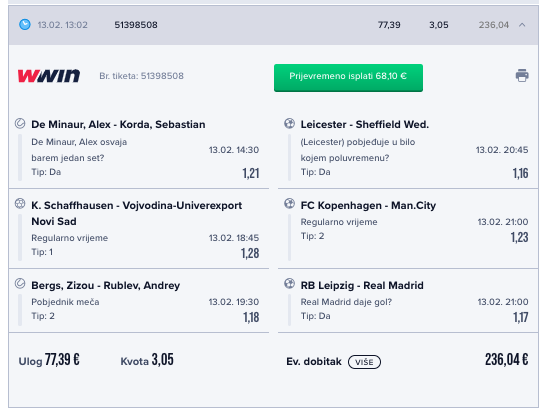Click the Br. tiketa: 51398508 label
Screen dimensions: 544x415
coord(141,76)
